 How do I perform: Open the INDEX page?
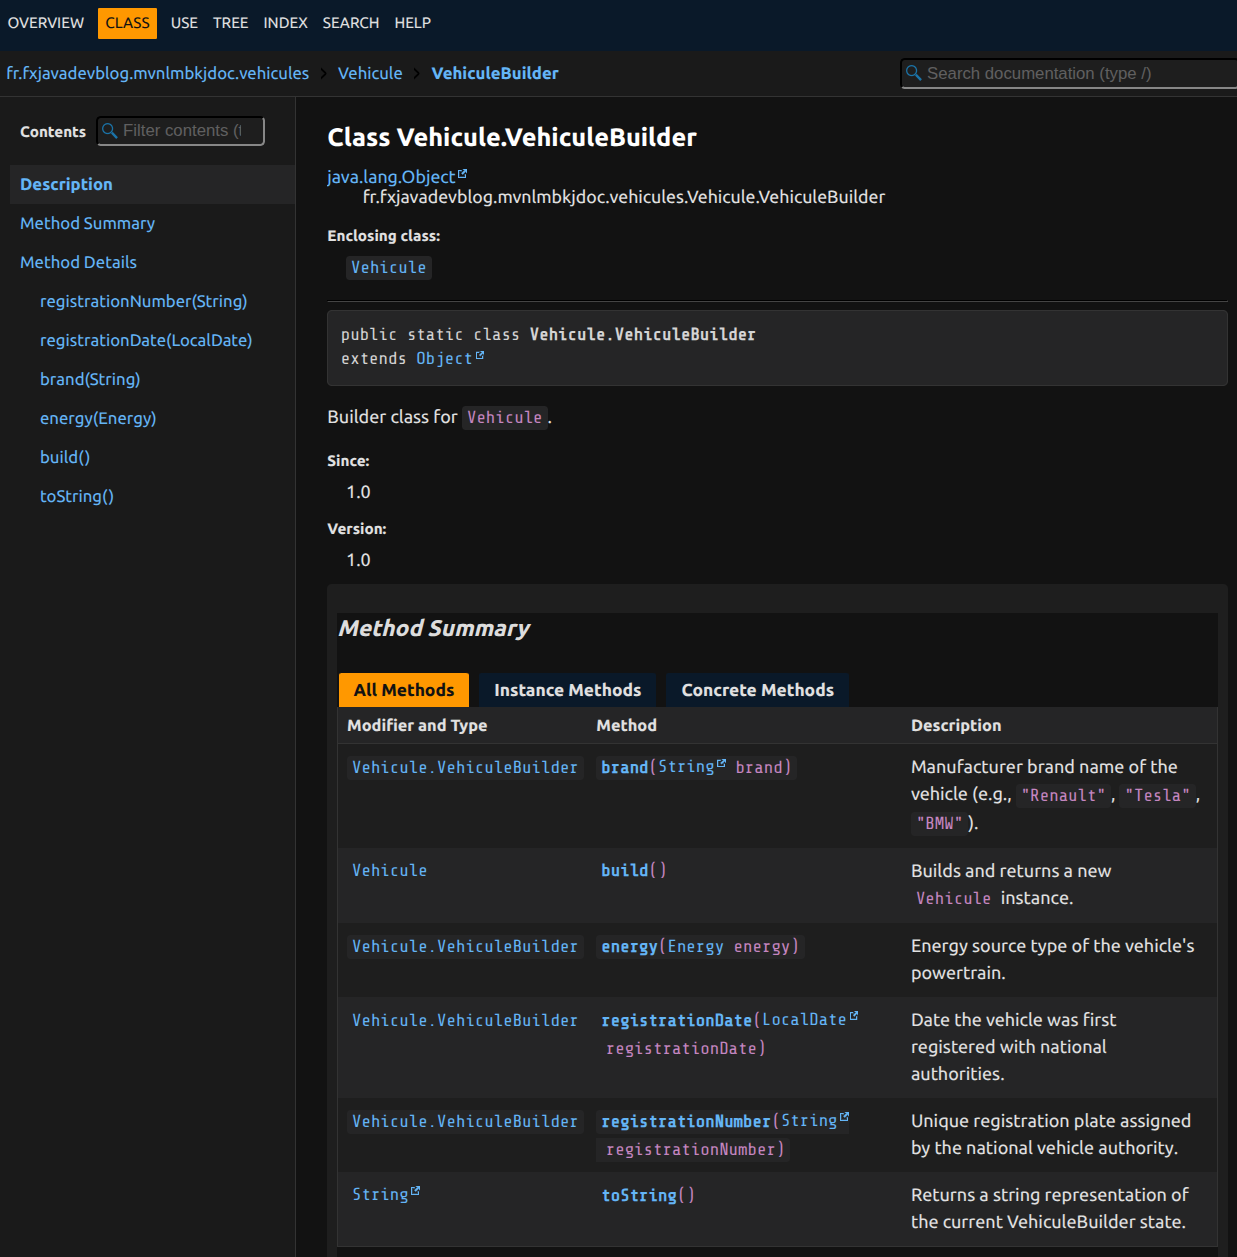pos(285,23)
